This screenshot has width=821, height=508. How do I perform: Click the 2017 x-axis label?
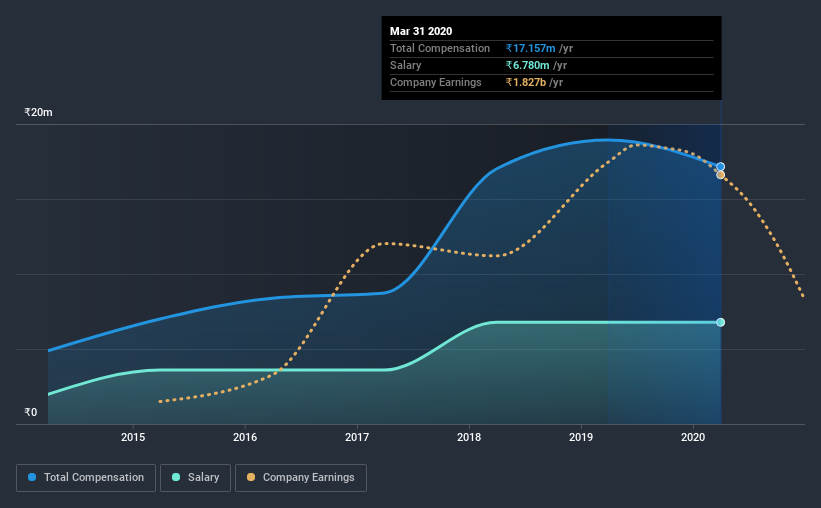tap(357, 437)
